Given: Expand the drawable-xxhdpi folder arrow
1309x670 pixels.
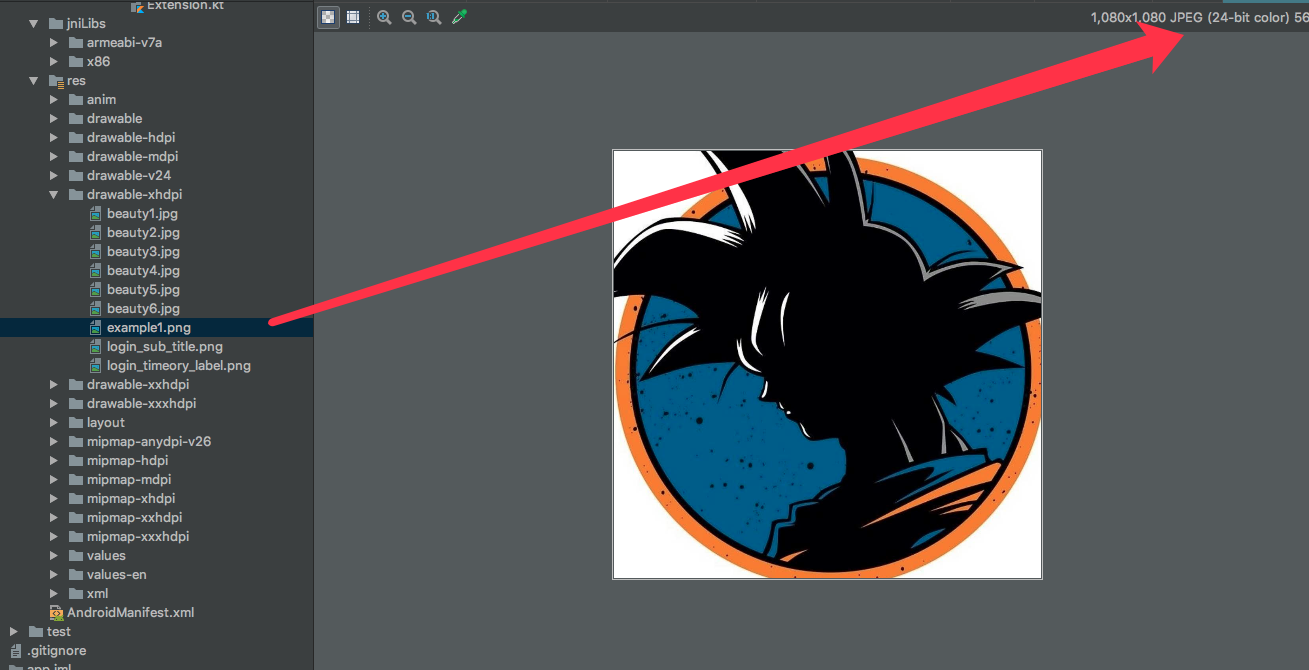Looking at the screenshot, I should pos(54,384).
